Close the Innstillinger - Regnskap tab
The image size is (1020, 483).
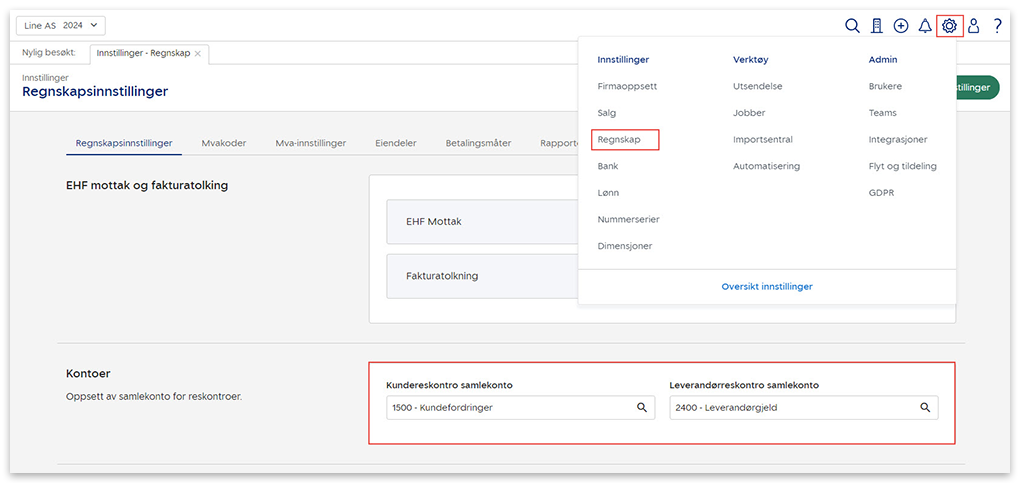coord(198,53)
